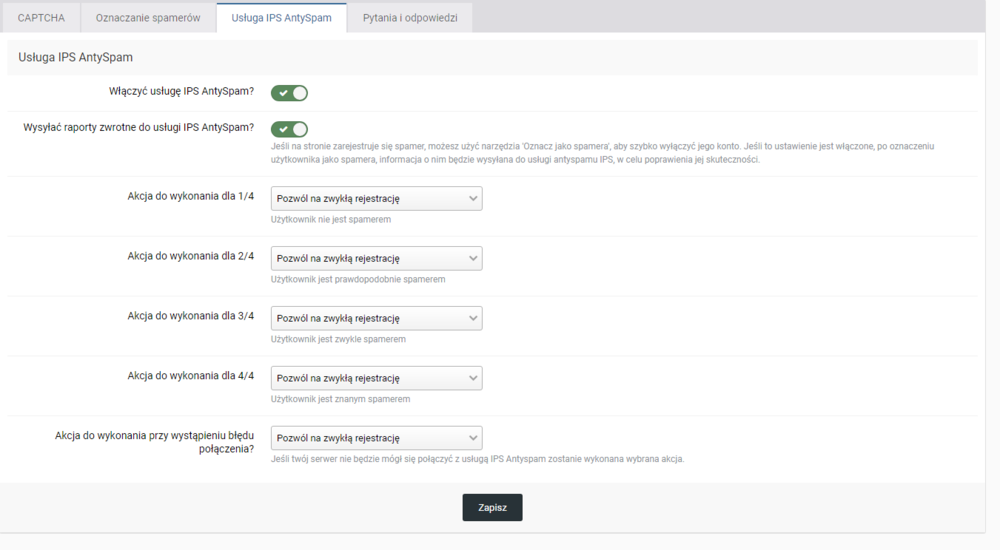Image resolution: width=1000 pixels, height=550 pixels.
Task: Expand the Akcja do wykonania dla 2/4 dropdown
Action: point(376,259)
